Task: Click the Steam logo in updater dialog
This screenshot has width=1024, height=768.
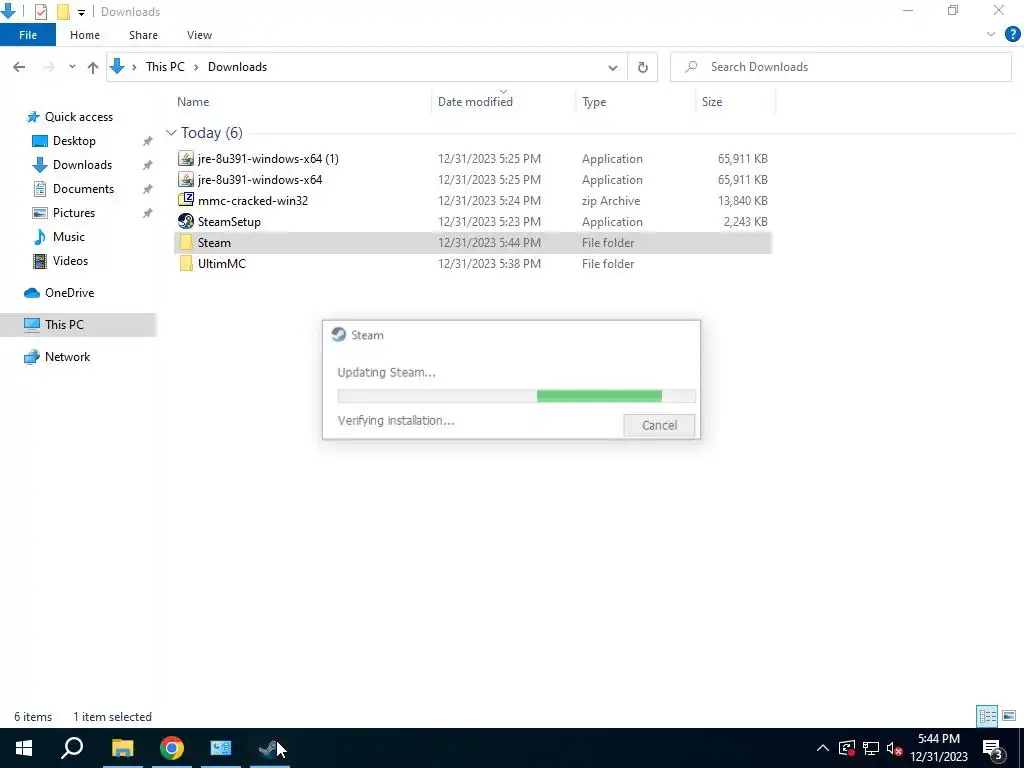Action: [338, 334]
